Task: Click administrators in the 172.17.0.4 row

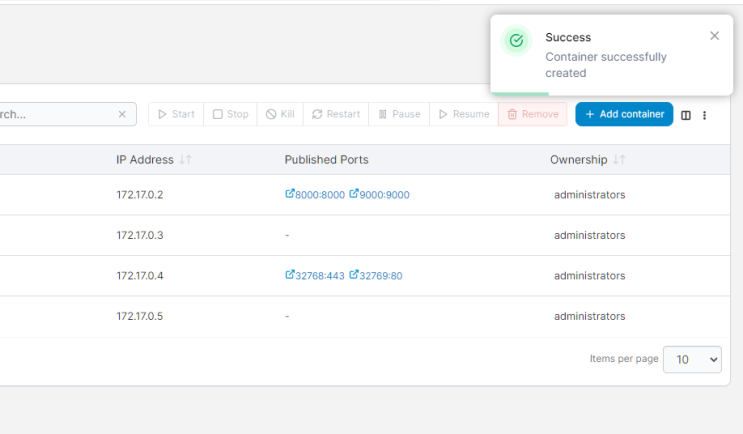Action: [589, 276]
